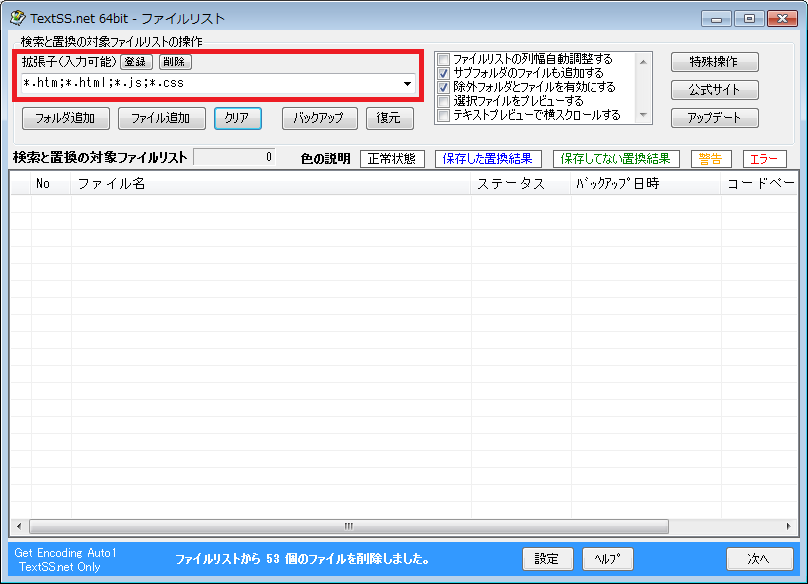Uncheck サブフォルダのファイルも追加する option

point(444,73)
